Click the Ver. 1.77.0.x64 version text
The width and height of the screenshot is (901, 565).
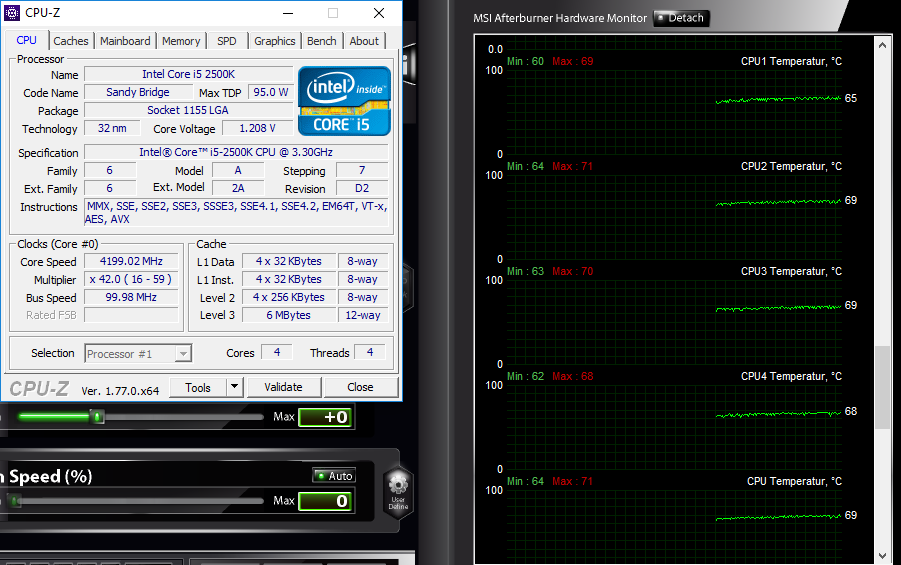[120, 391]
